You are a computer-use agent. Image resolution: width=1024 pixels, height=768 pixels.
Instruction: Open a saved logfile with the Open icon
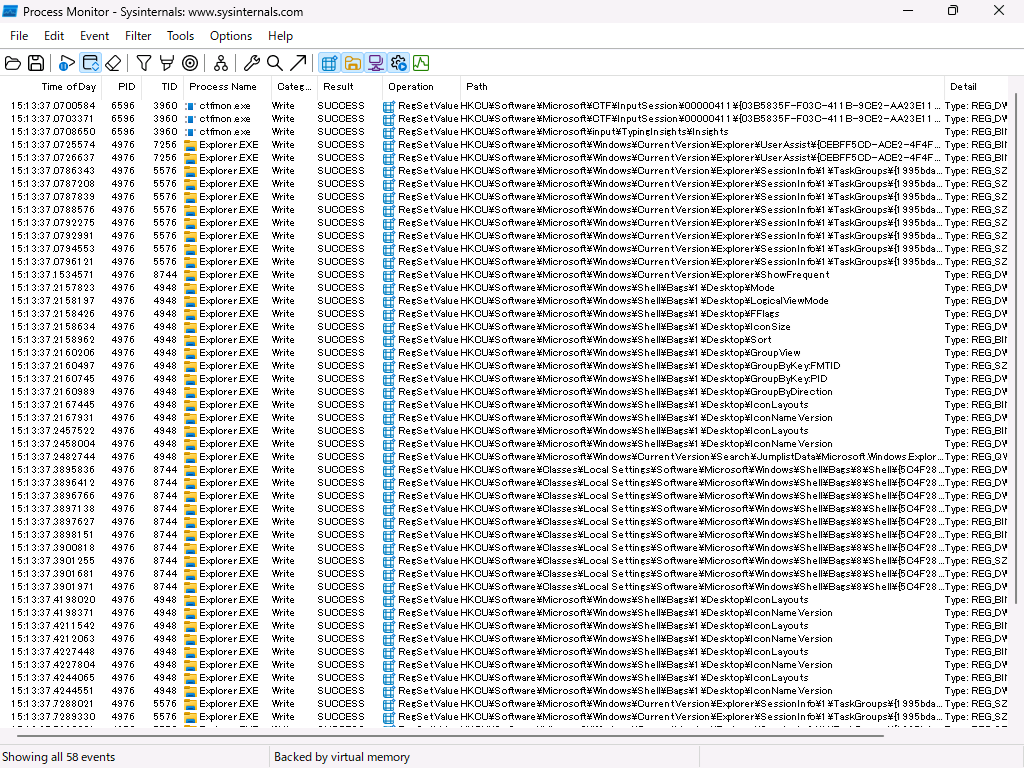tap(13, 62)
